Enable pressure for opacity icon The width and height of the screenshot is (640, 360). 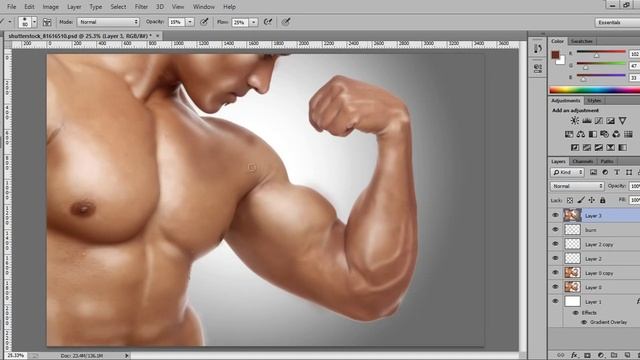(x=204, y=22)
